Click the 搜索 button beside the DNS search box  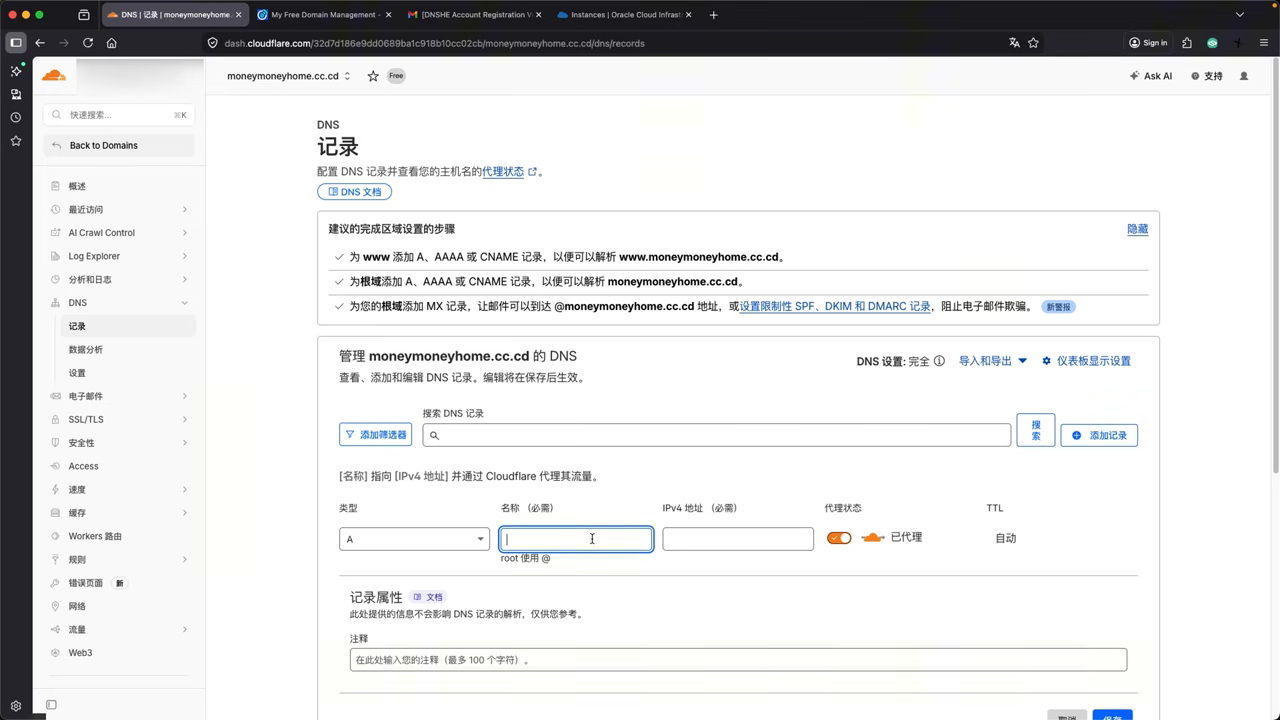click(x=1036, y=430)
